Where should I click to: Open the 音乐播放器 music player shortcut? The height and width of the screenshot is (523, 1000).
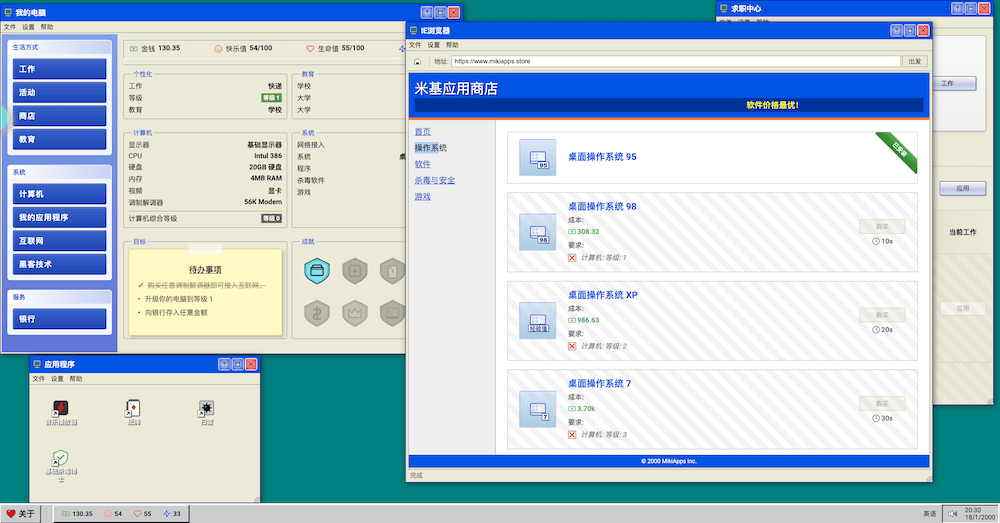point(61,408)
